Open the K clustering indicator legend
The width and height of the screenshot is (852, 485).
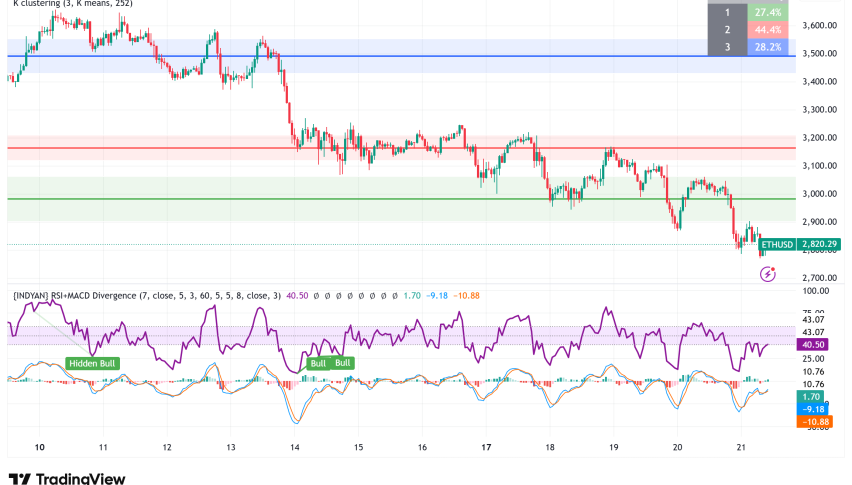[x=70, y=3]
